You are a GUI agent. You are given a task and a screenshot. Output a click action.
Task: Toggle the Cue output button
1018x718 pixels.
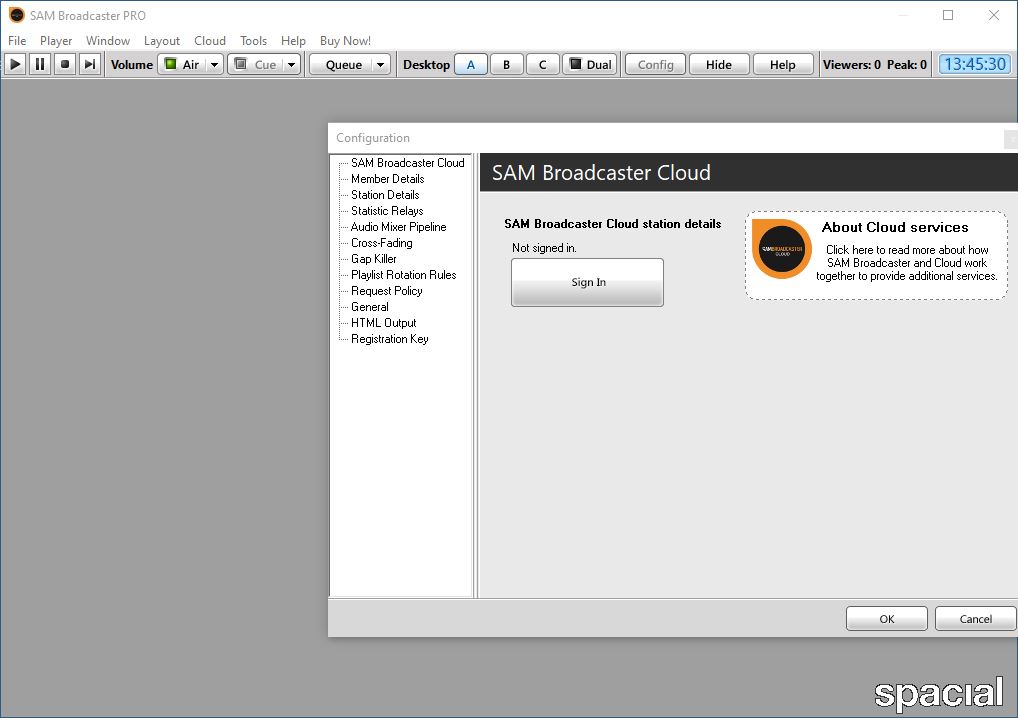coord(255,64)
